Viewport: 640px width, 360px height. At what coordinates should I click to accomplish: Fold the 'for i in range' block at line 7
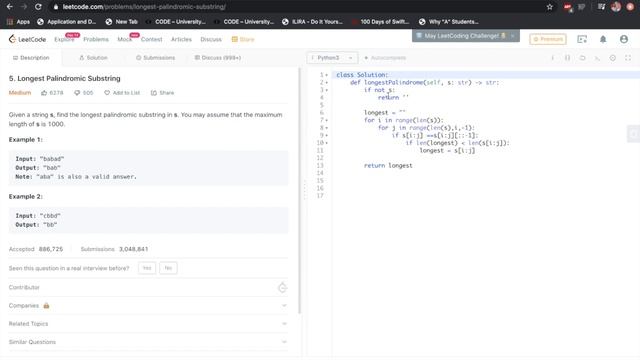click(x=327, y=120)
